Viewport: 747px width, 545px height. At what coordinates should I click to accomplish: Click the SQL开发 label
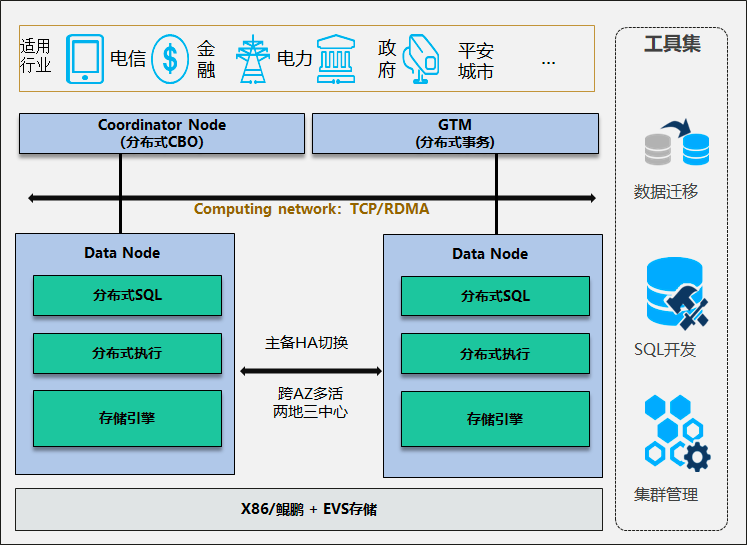point(665,350)
